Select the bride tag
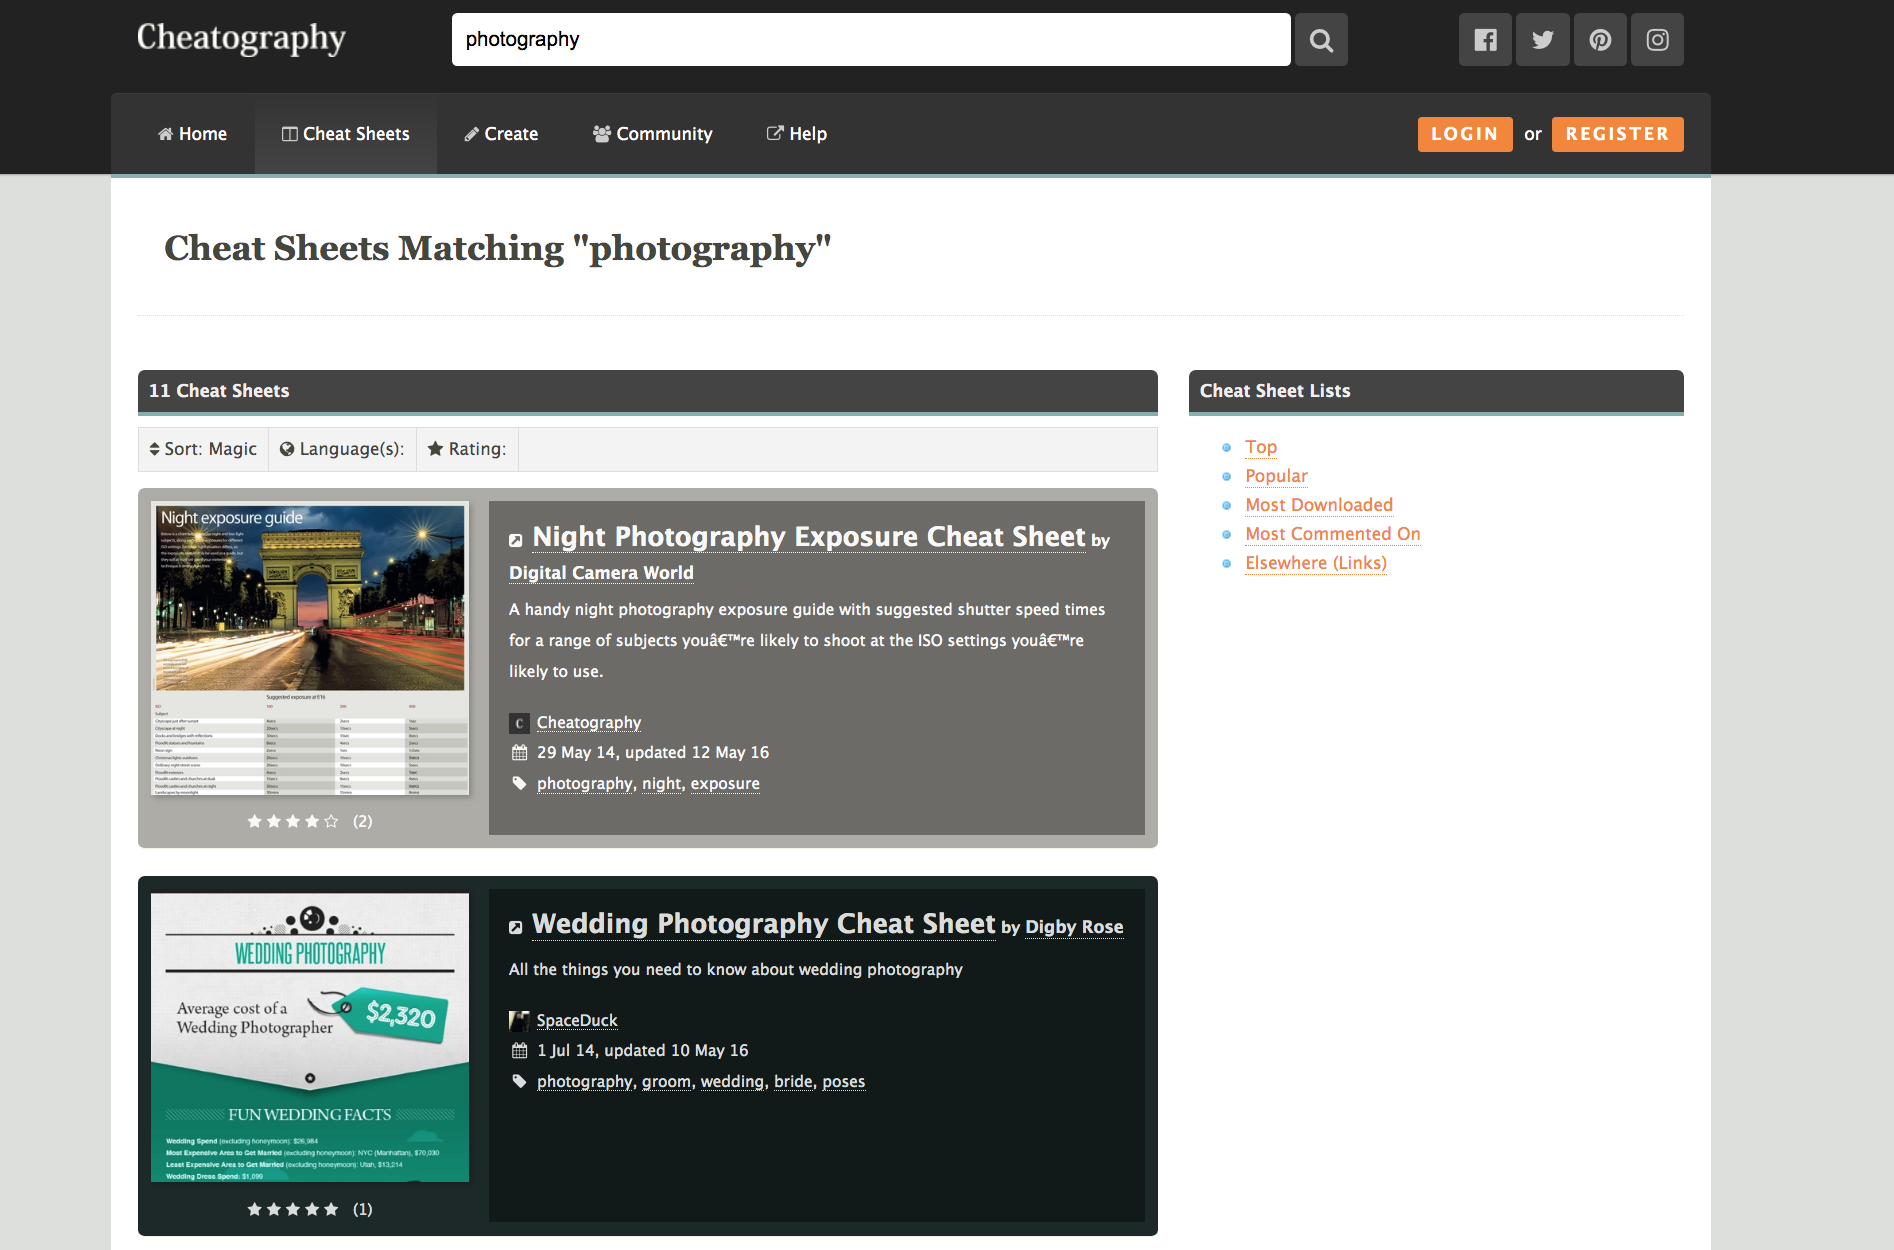1894x1250 pixels. 793,1082
